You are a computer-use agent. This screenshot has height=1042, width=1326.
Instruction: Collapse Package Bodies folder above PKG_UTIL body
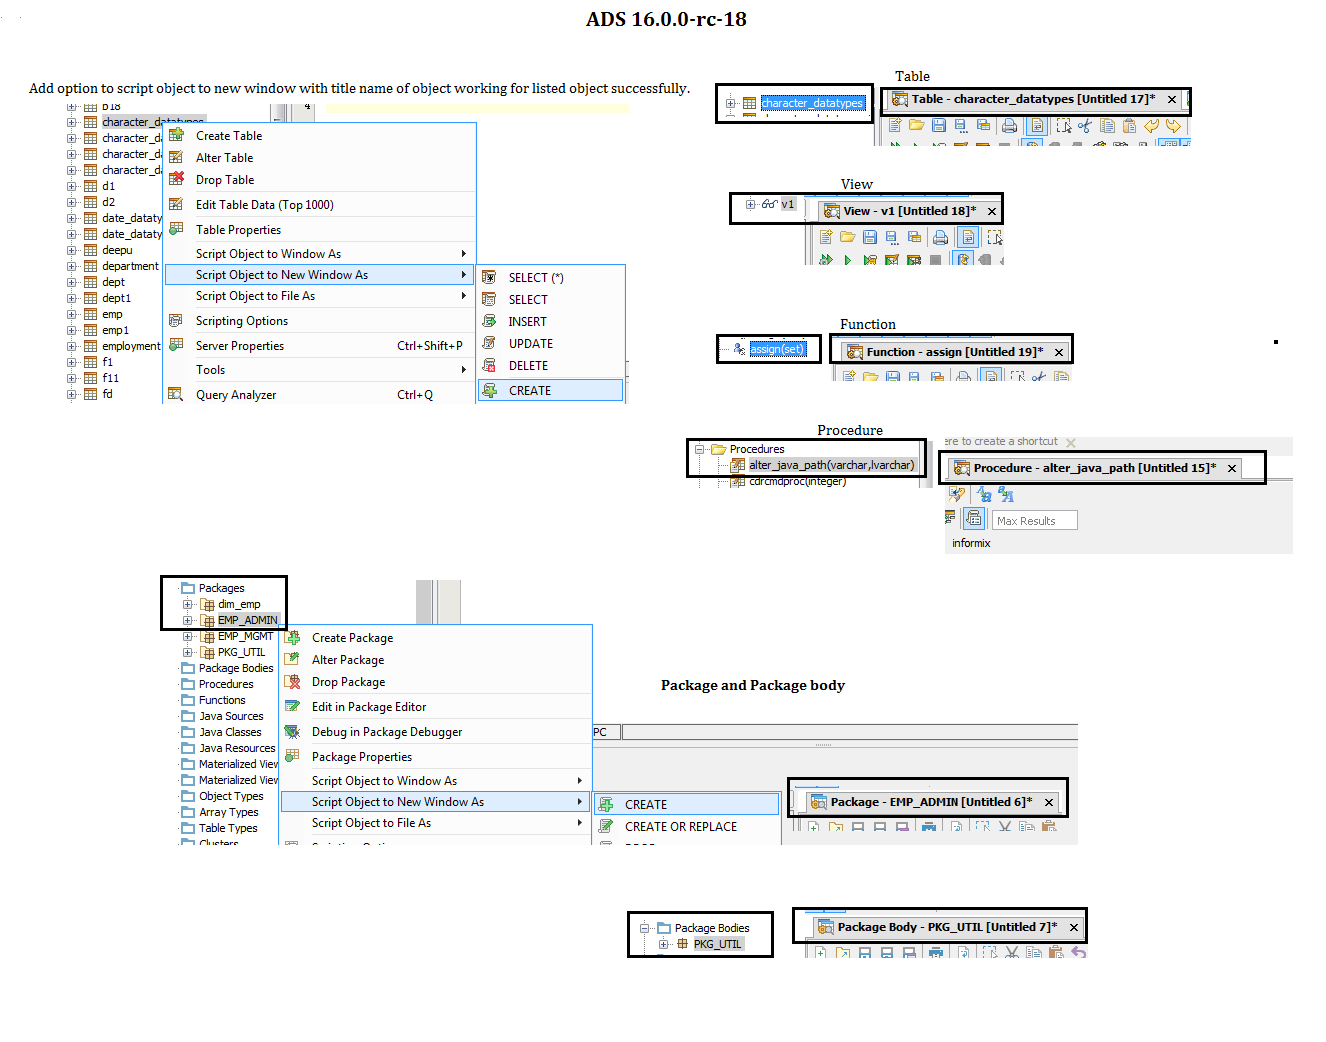[x=645, y=928]
